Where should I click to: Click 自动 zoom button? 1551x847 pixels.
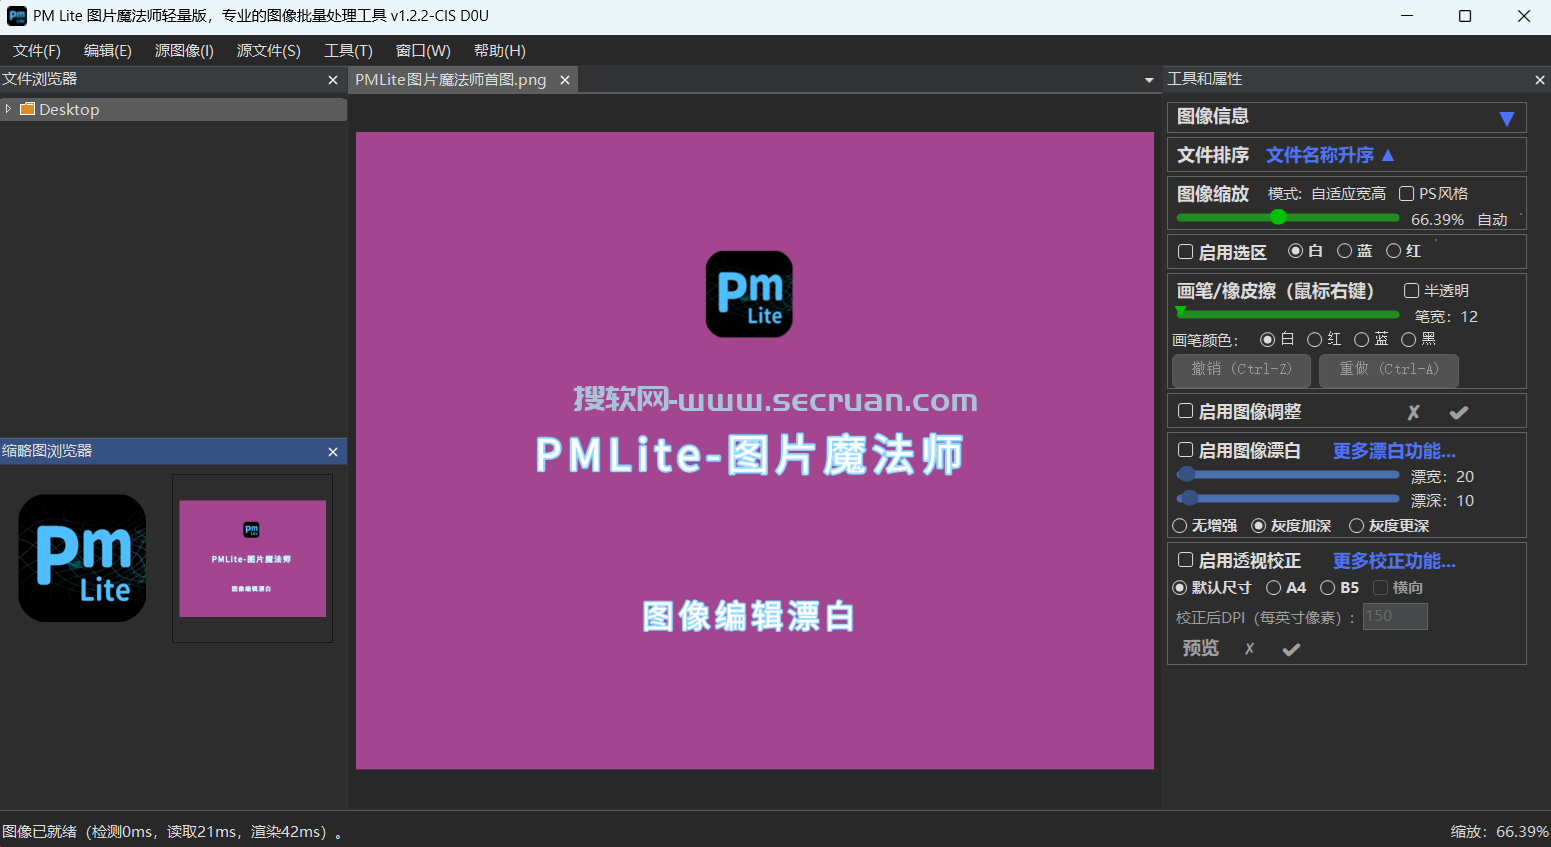tap(1492, 220)
